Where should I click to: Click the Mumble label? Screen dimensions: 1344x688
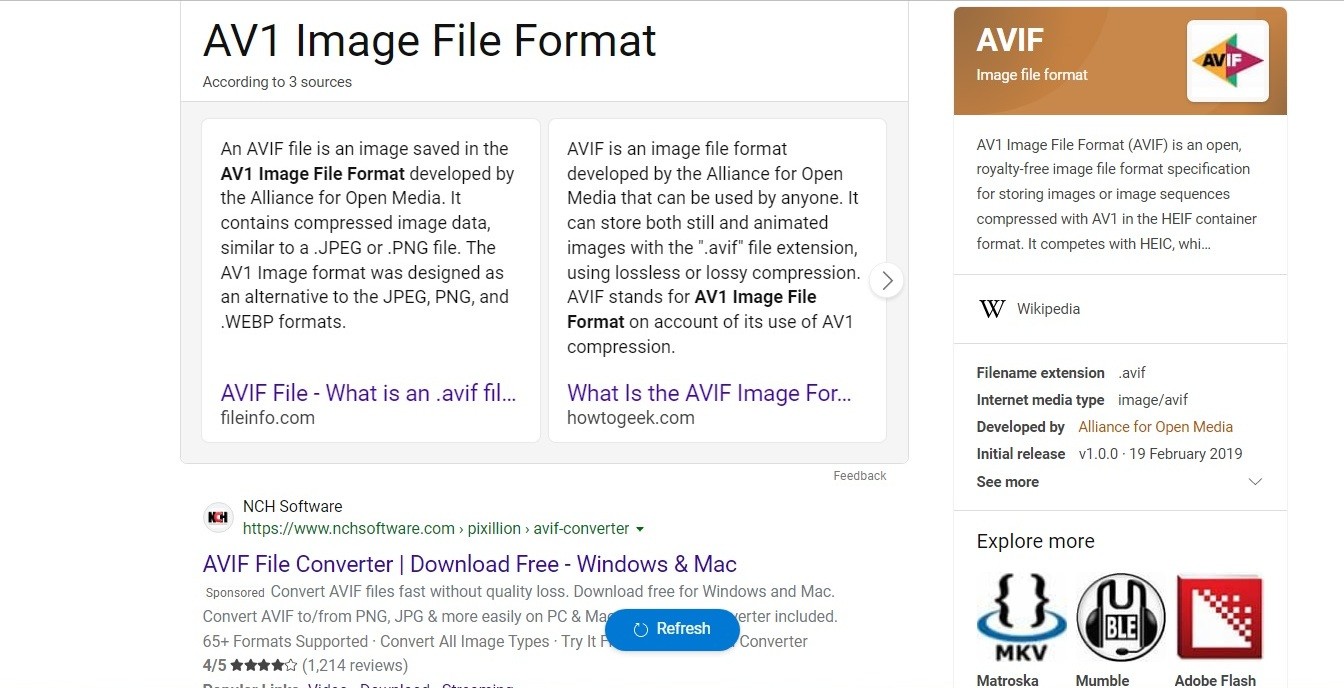click(1102, 681)
